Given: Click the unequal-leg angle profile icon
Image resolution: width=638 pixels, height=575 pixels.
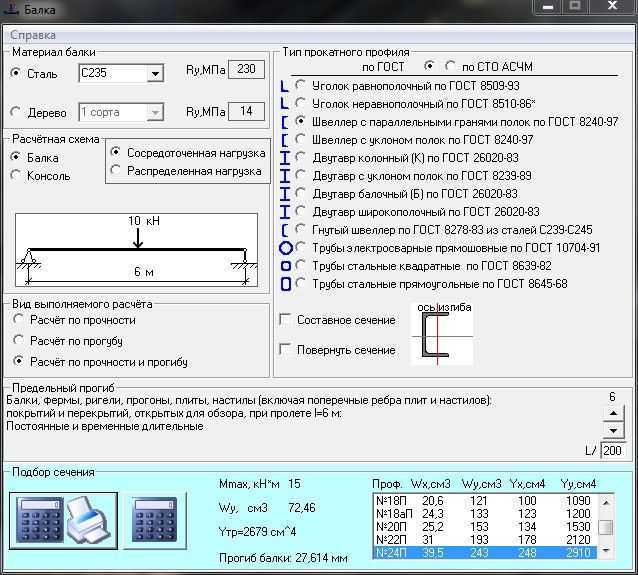Looking at the screenshot, I should pyautogui.click(x=285, y=104).
